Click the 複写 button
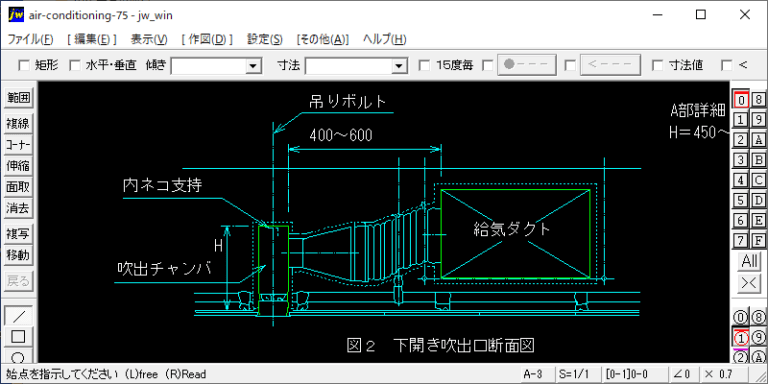768x384 pixels. pos(18,234)
